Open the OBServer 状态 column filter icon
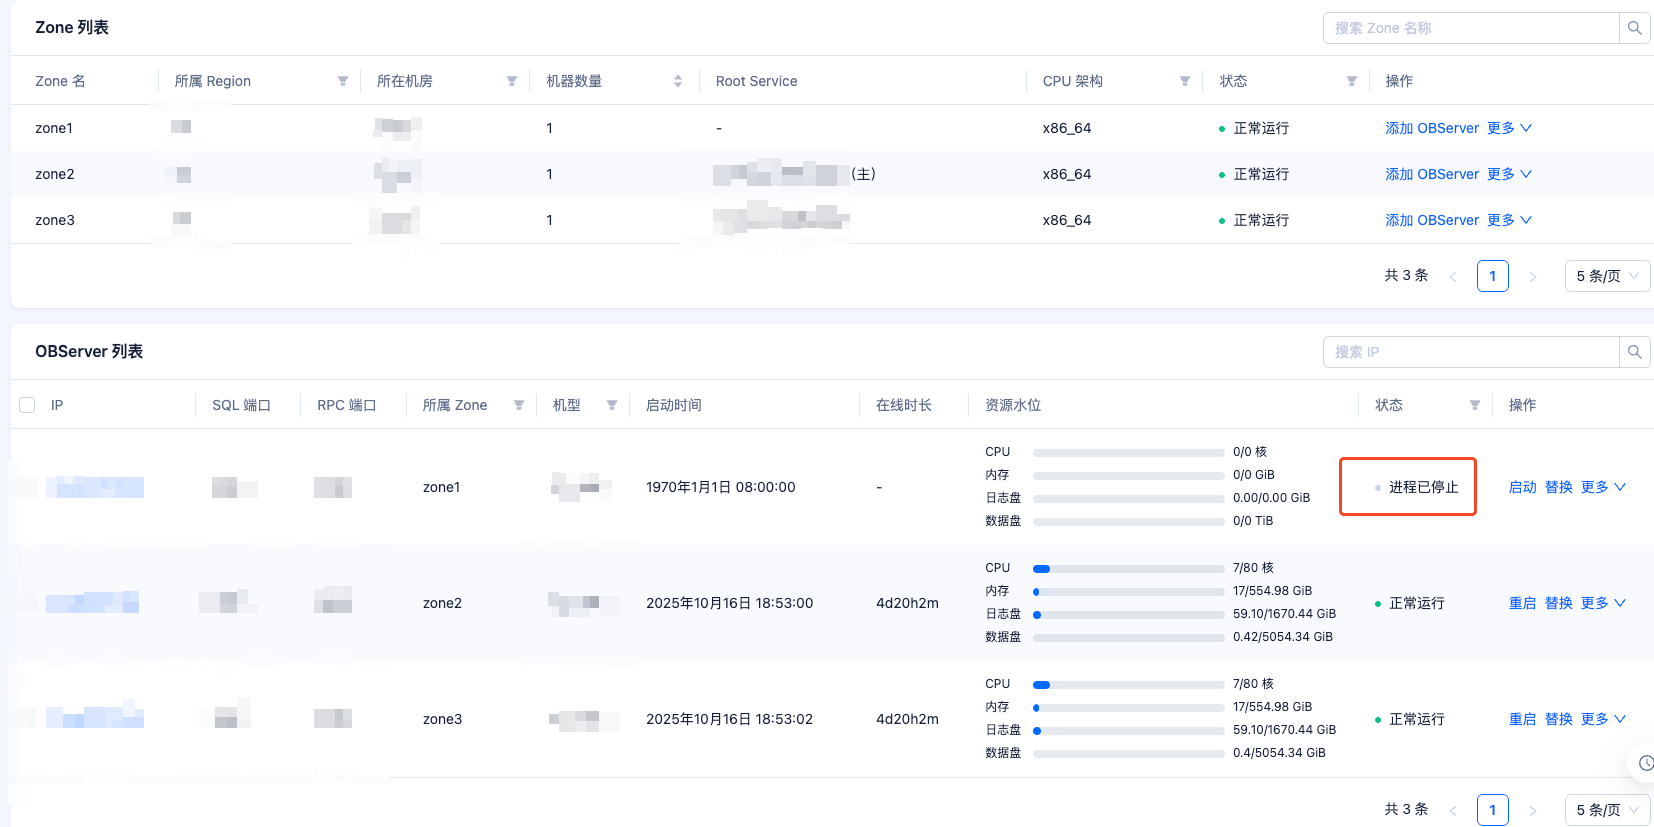1654x827 pixels. (1475, 405)
